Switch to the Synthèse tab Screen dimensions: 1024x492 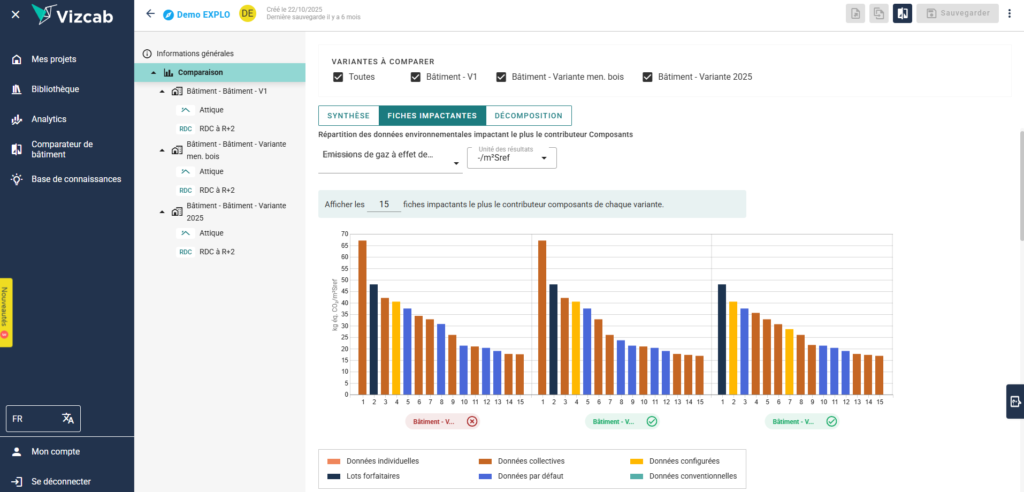[348, 116]
